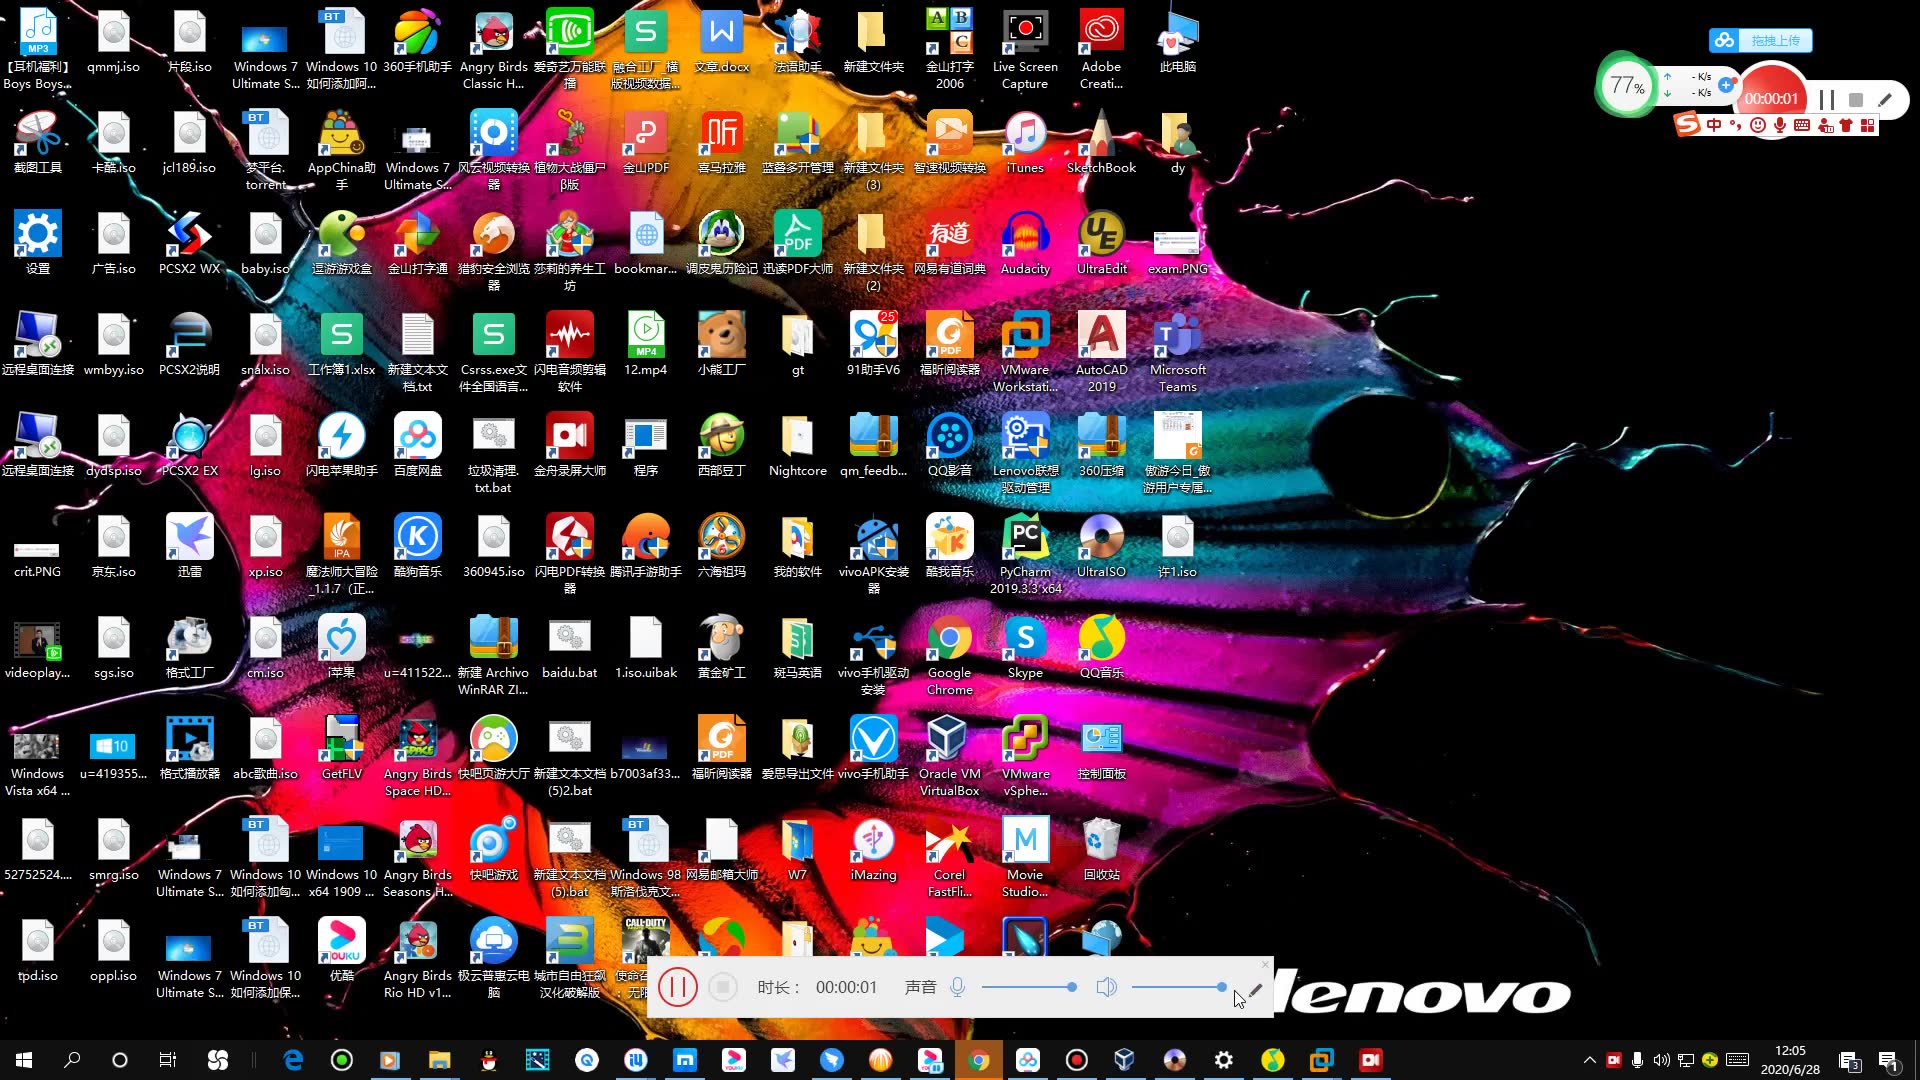
Task: Click the blue plus on the speed widget
Action: tap(1726, 84)
